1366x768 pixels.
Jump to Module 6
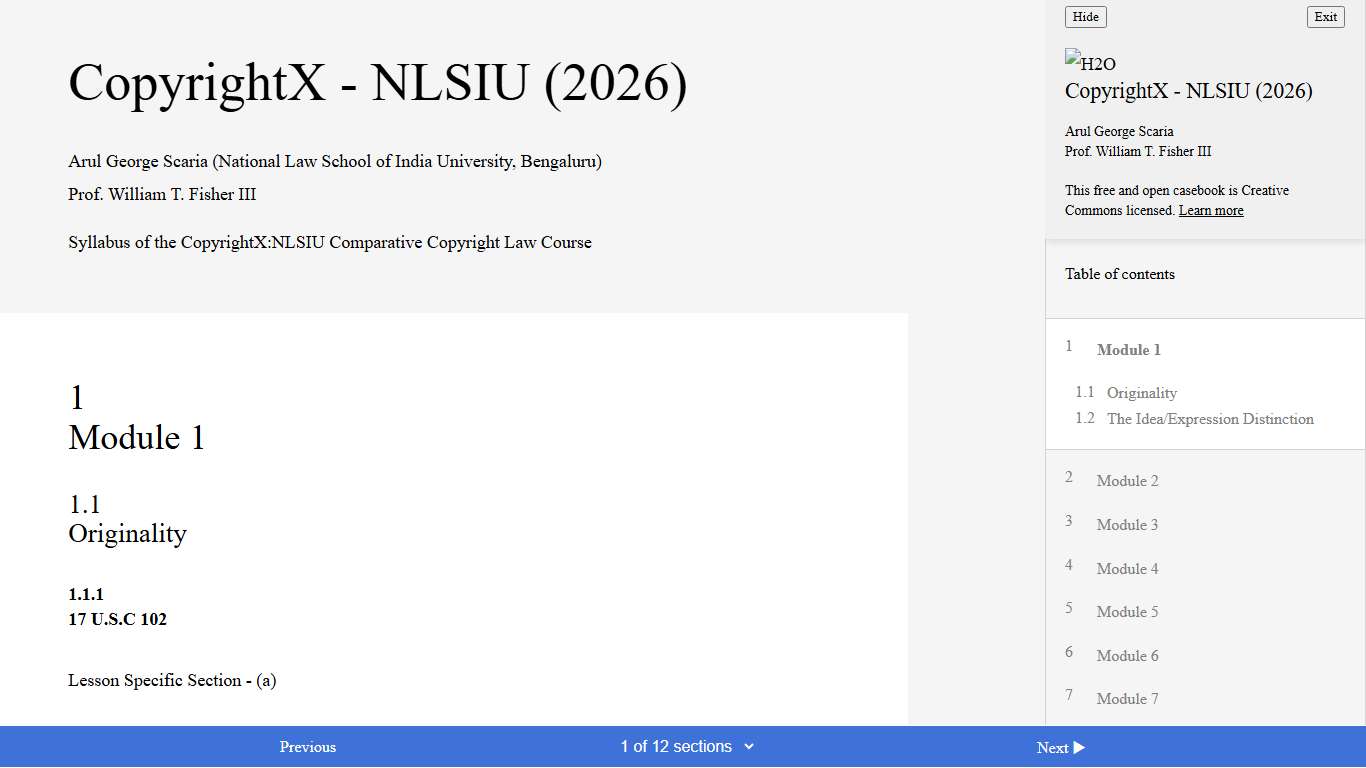[1127, 655]
